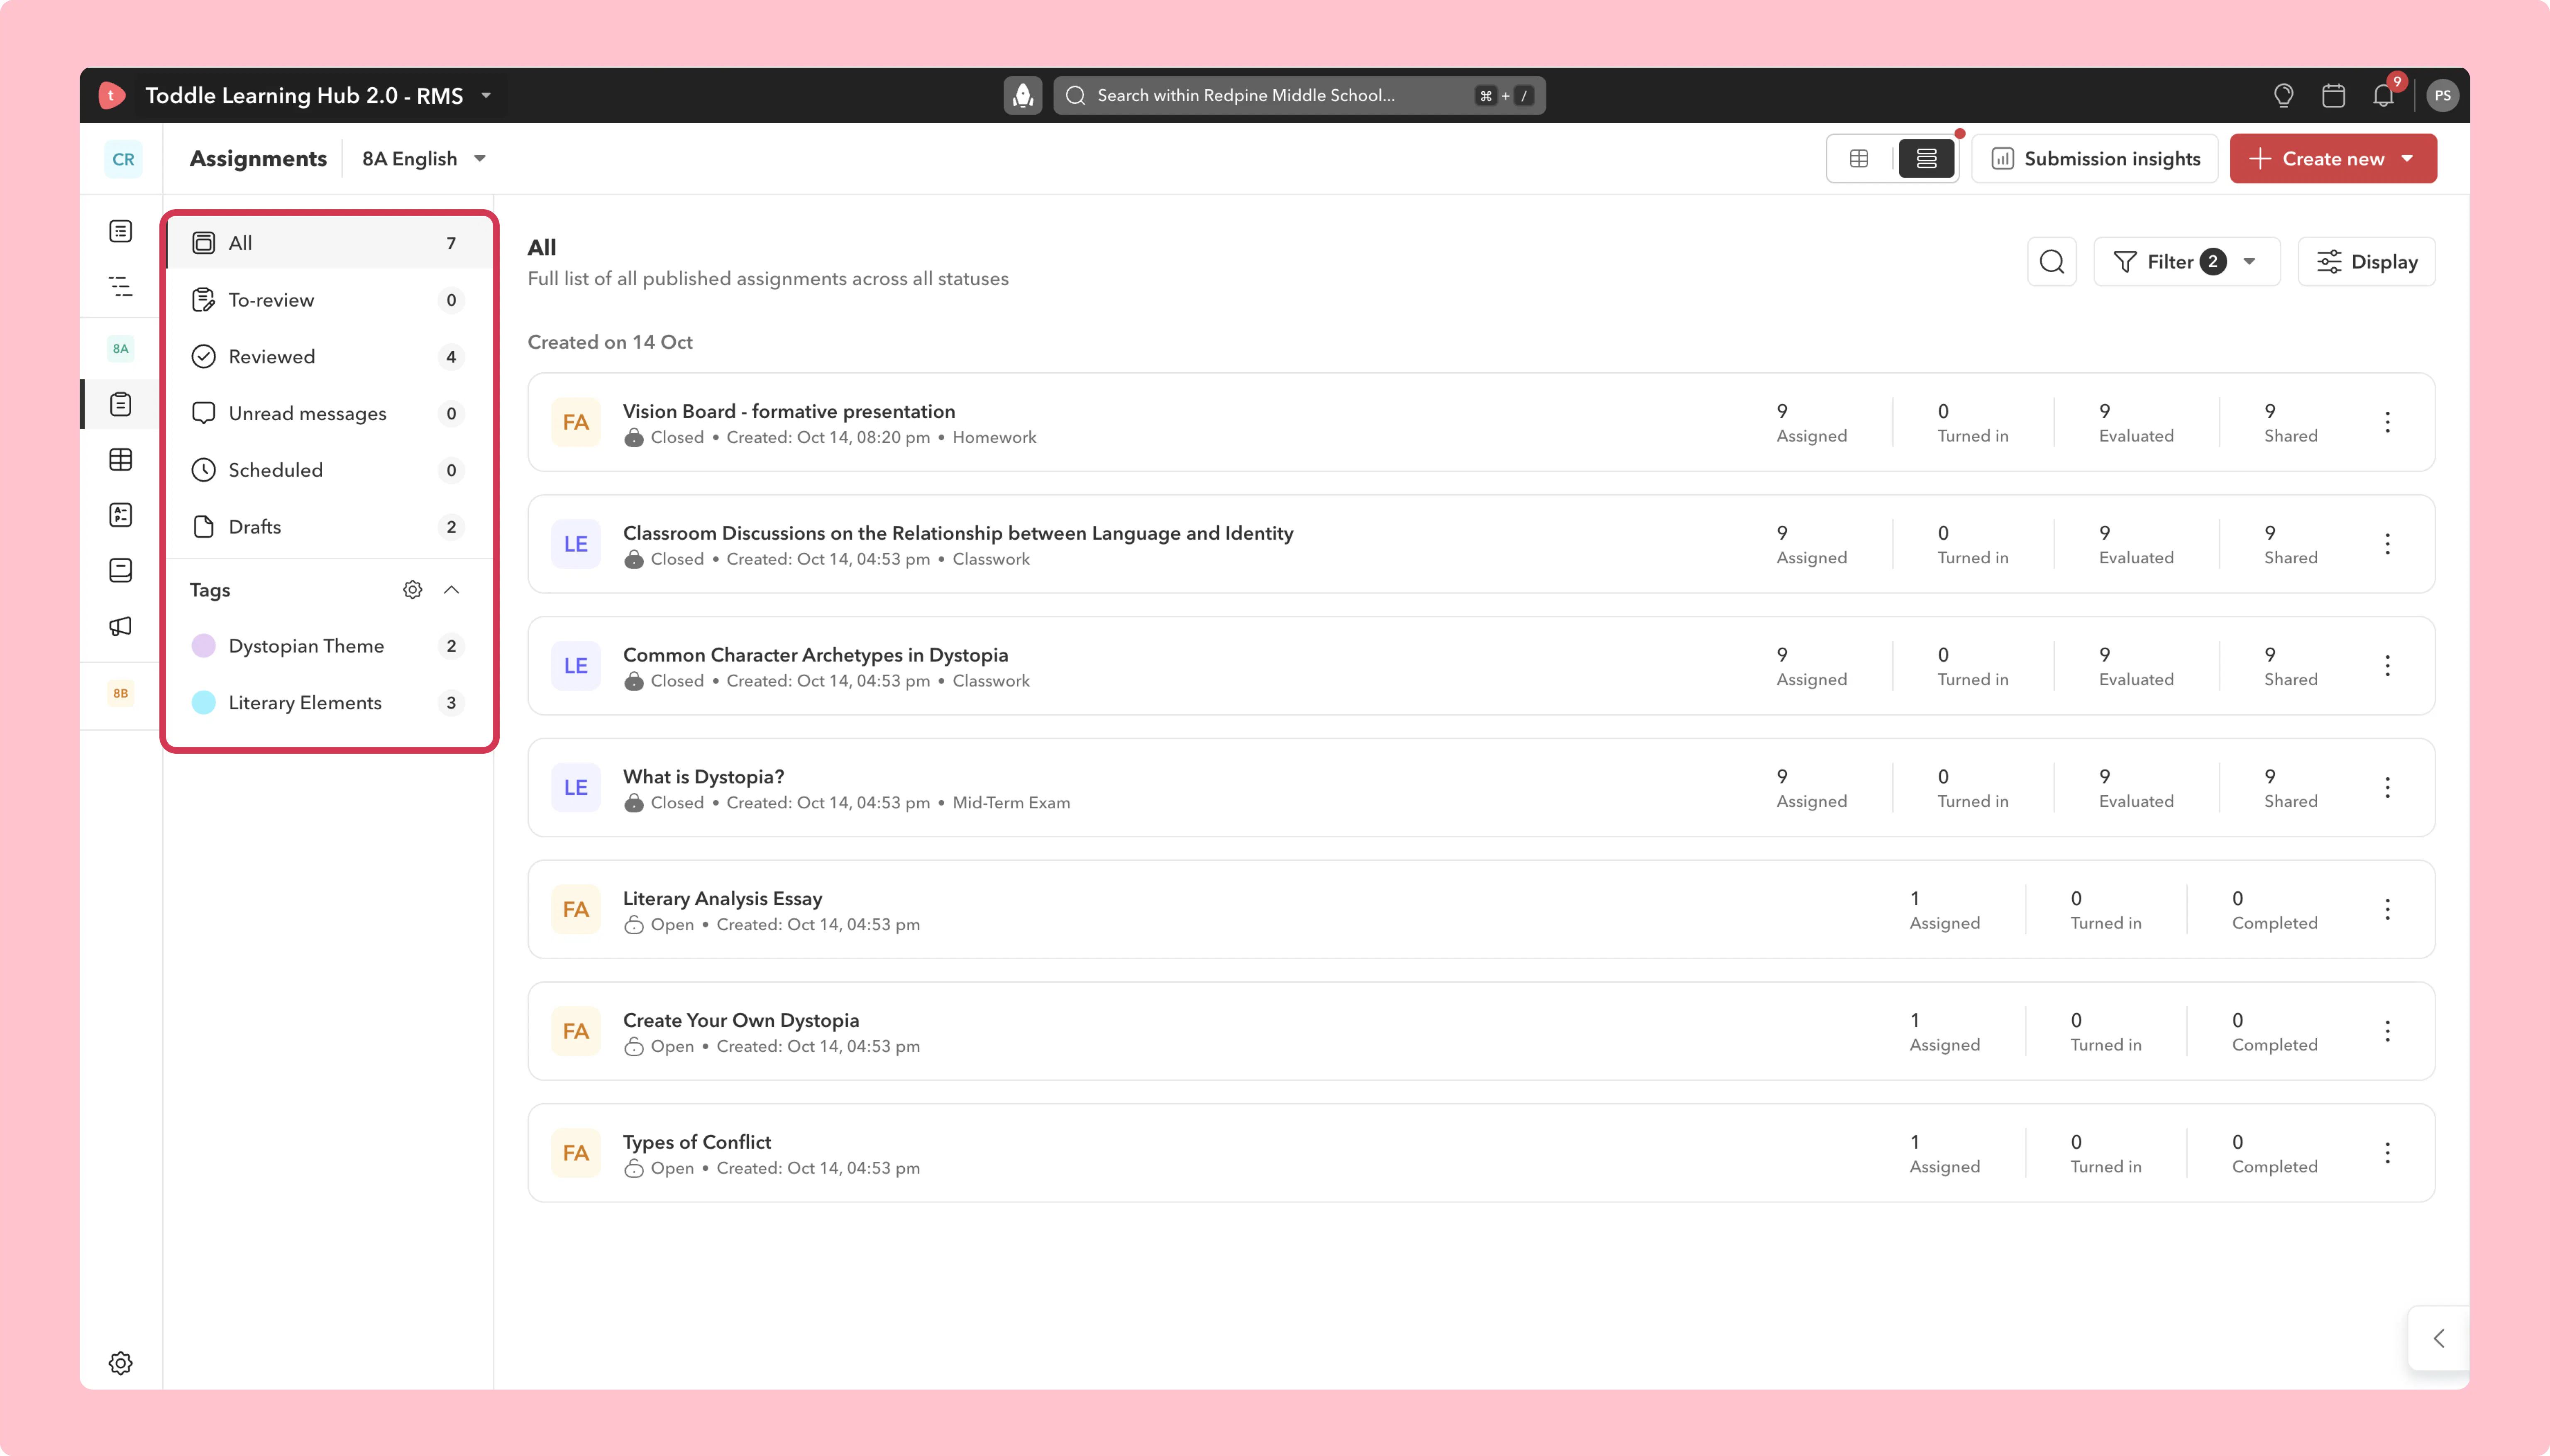Open the book icon in the sidebar
Image resolution: width=2550 pixels, height=1456 pixels.
coord(120,570)
